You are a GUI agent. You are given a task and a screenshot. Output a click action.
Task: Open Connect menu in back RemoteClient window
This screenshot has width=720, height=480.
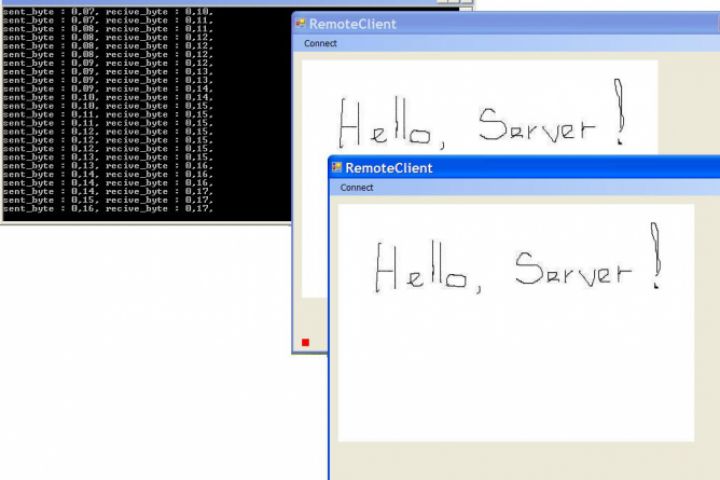320,43
